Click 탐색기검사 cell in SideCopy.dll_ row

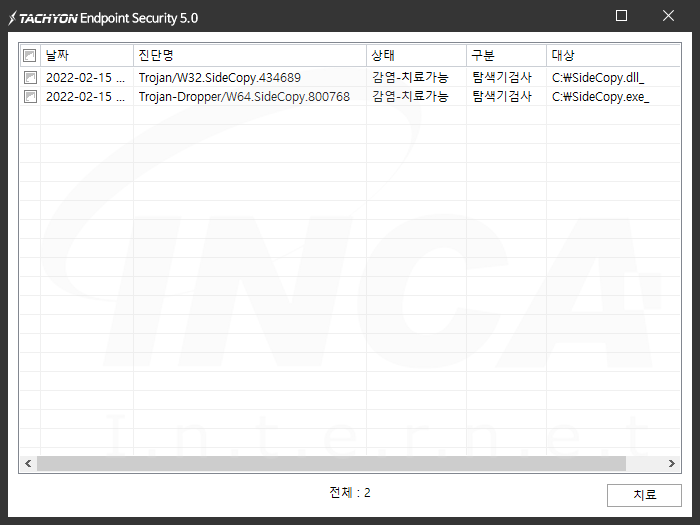tap(502, 78)
